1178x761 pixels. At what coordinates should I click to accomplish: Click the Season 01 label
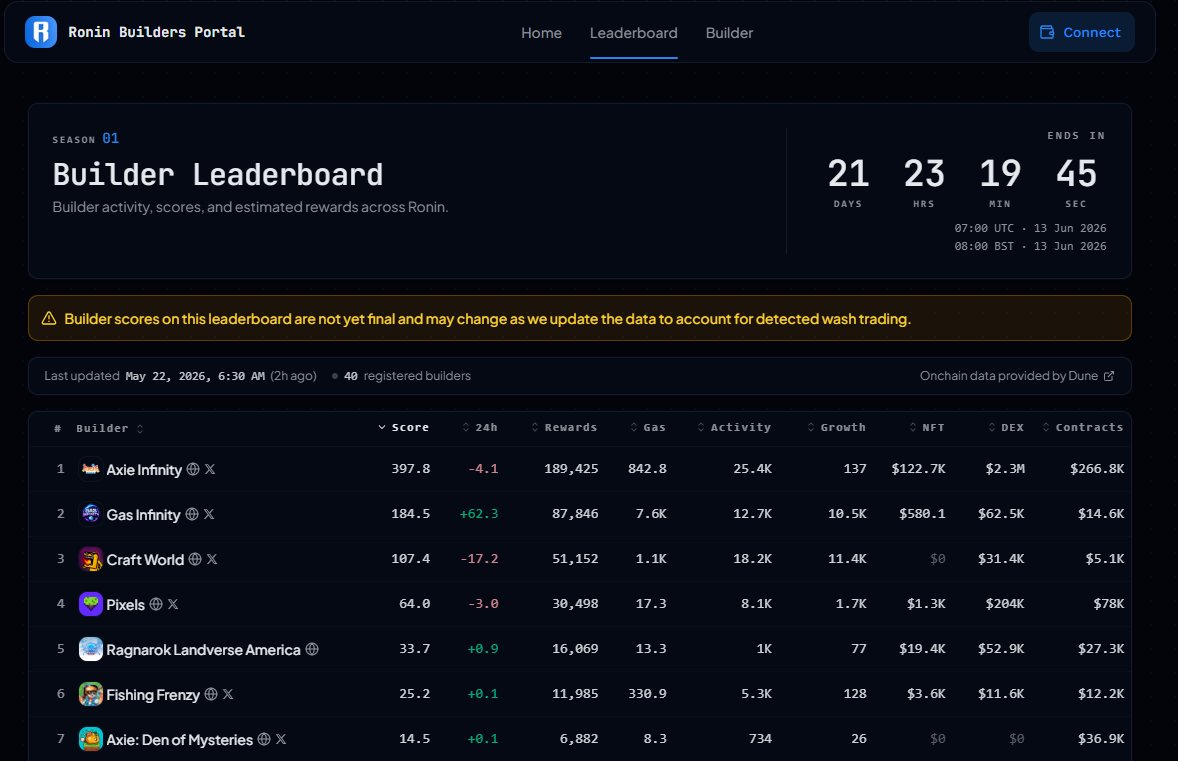pos(86,138)
